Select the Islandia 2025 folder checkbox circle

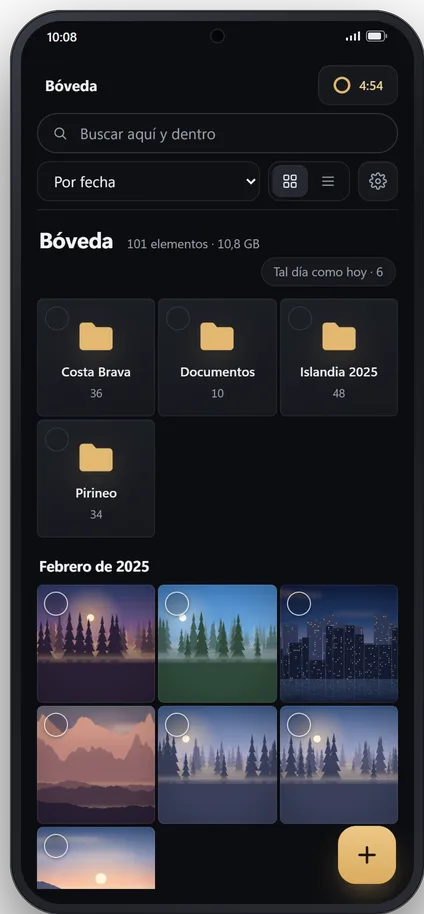(299, 318)
